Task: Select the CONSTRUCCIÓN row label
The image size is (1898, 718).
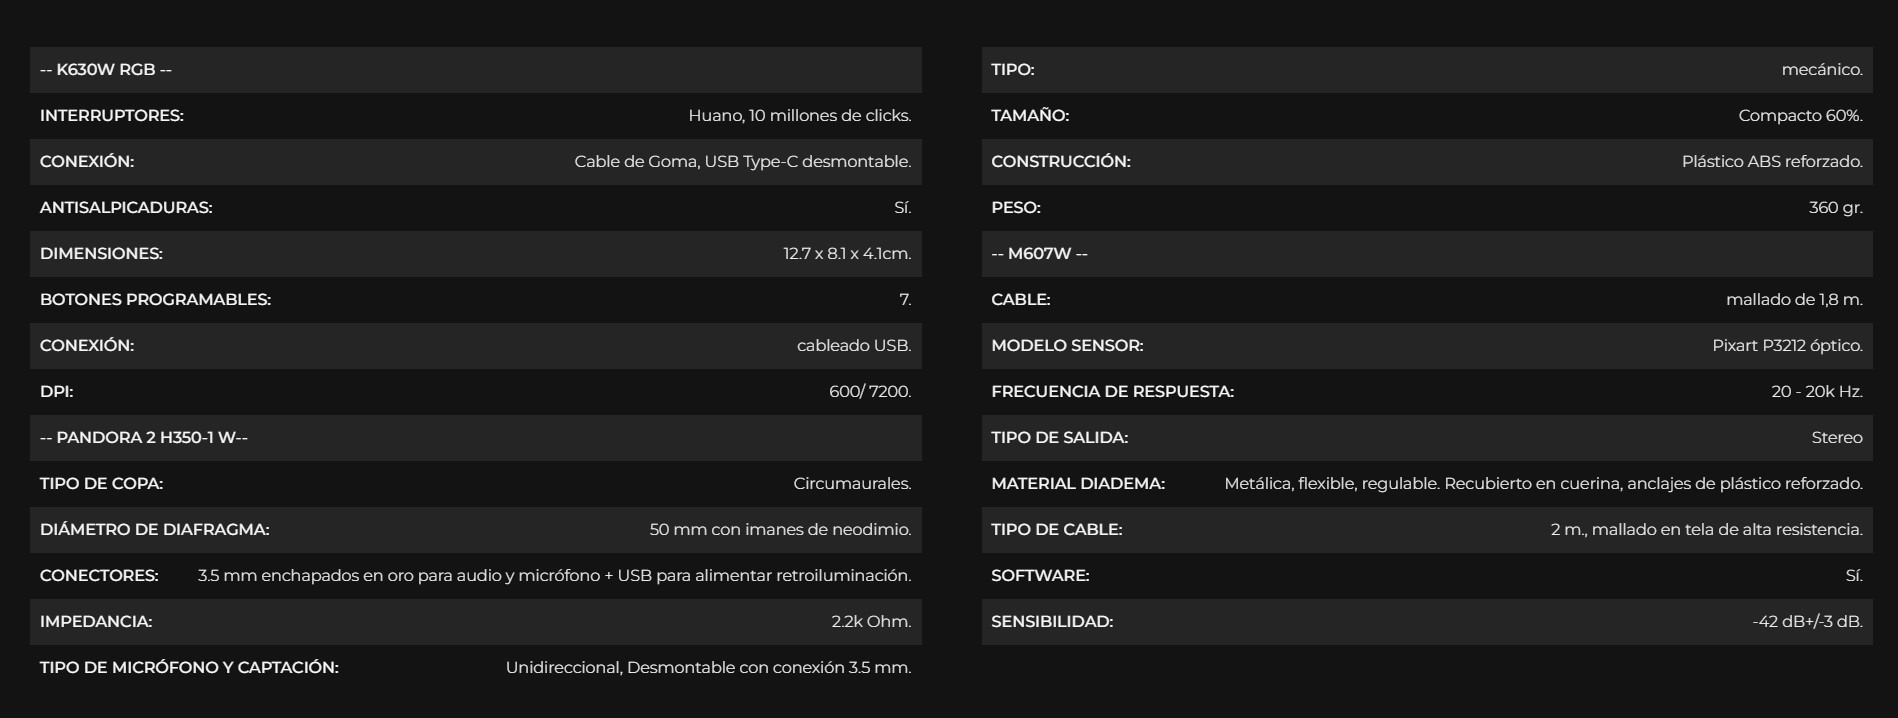Action: tap(1061, 162)
